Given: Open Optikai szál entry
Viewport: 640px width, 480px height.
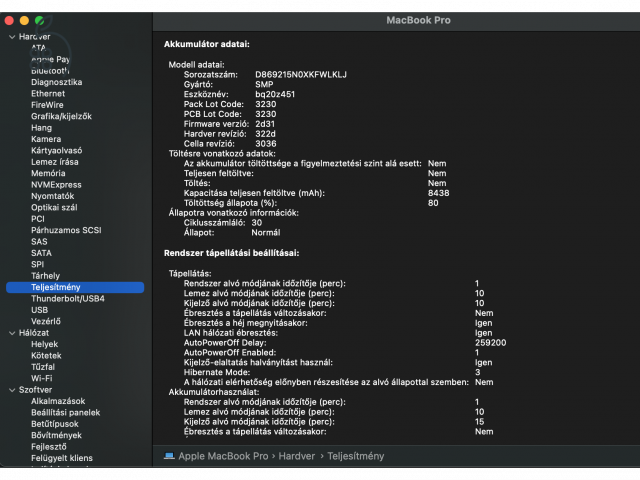Looking at the screenshot, I should pyautogui.click(x=54, y=208).
